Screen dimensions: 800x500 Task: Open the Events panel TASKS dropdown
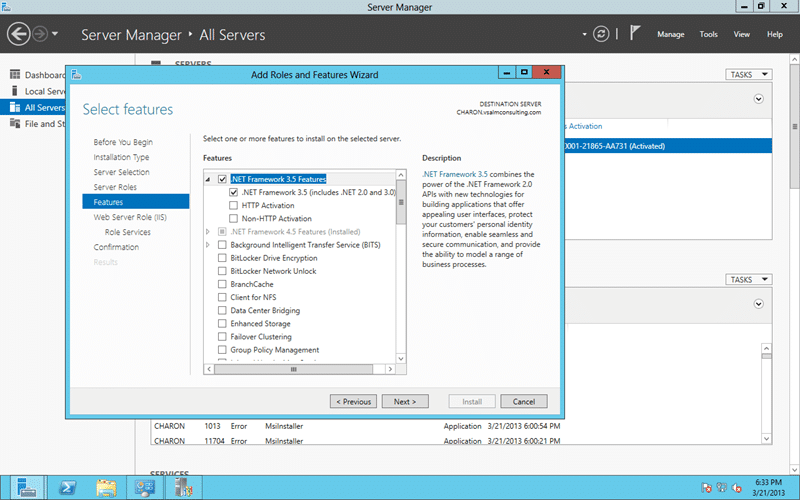tap(748, 280)
